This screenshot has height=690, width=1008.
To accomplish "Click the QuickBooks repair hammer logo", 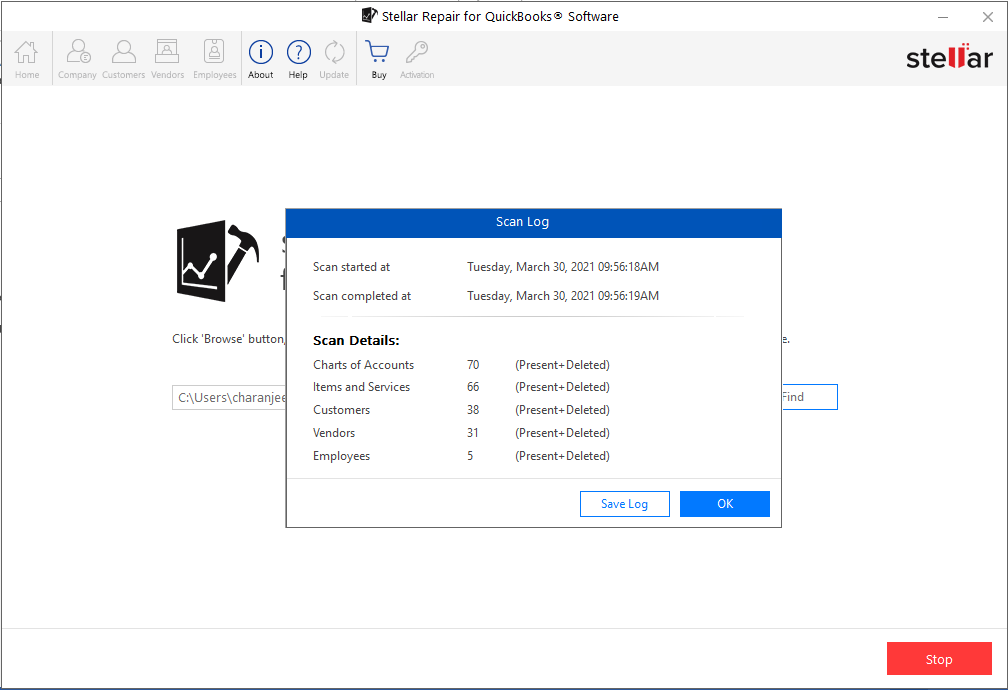I will coord(217,260).
